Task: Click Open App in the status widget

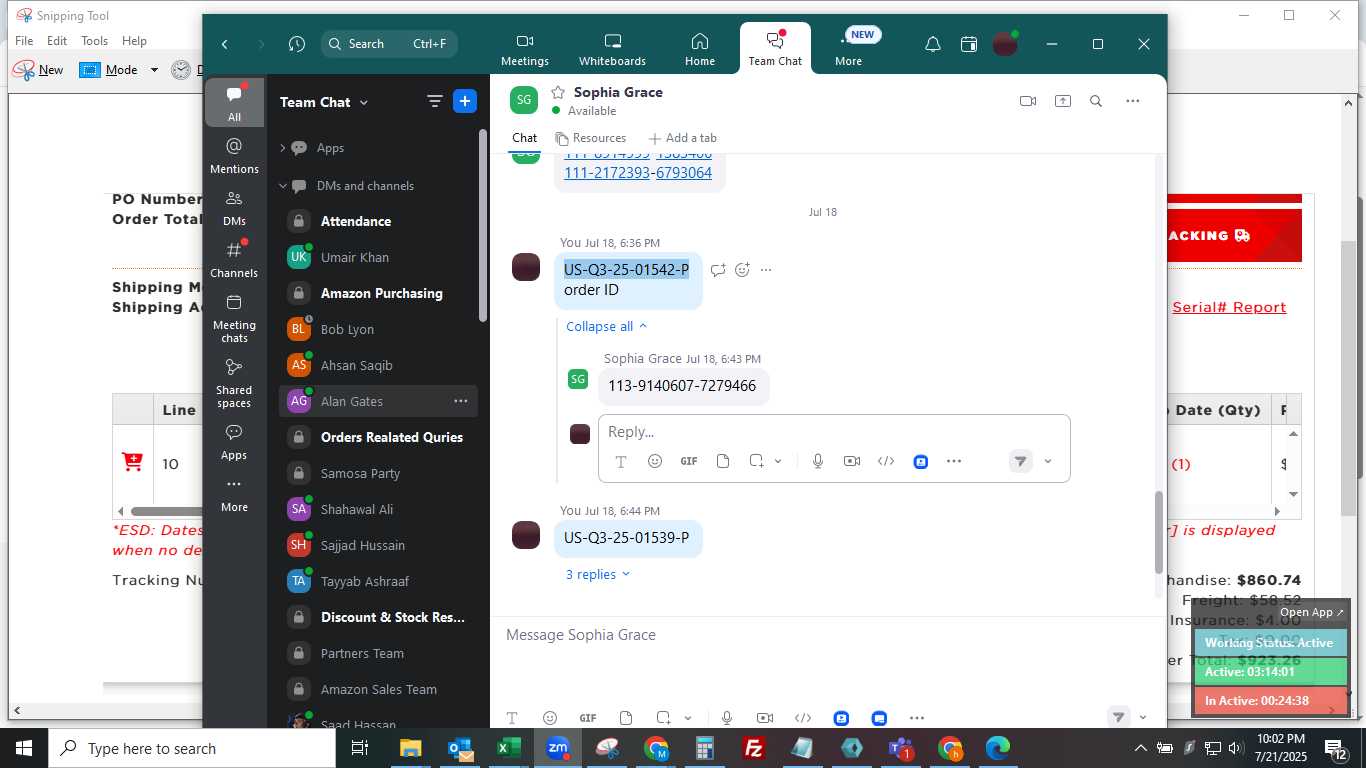Action: (1312, 612)
